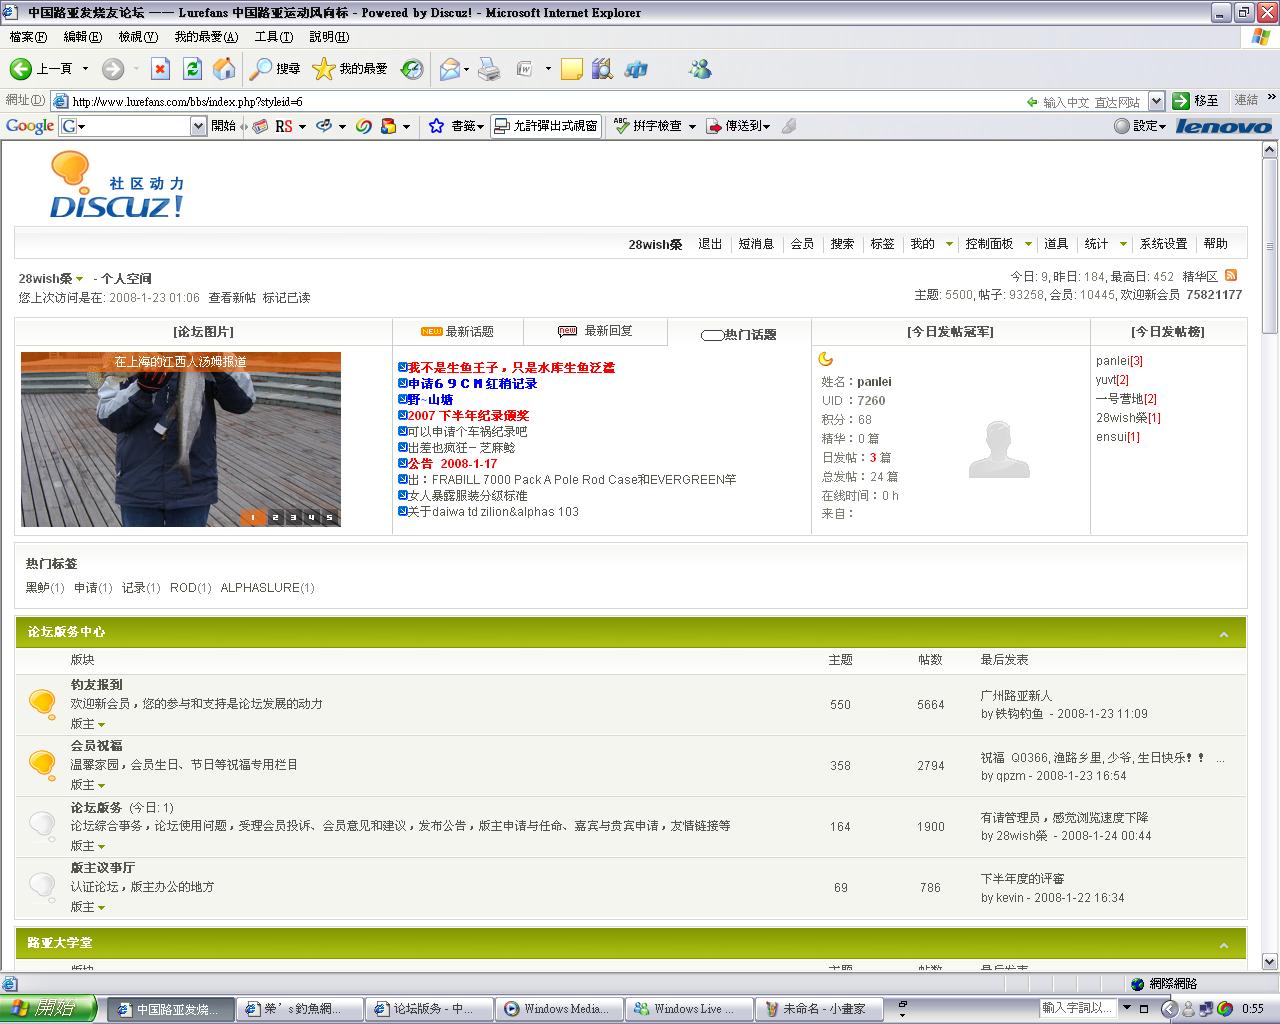This screenshot has width=1280, height=1024.
Task: Click the 傳送到 send-to icon
Action: (714, 126)
